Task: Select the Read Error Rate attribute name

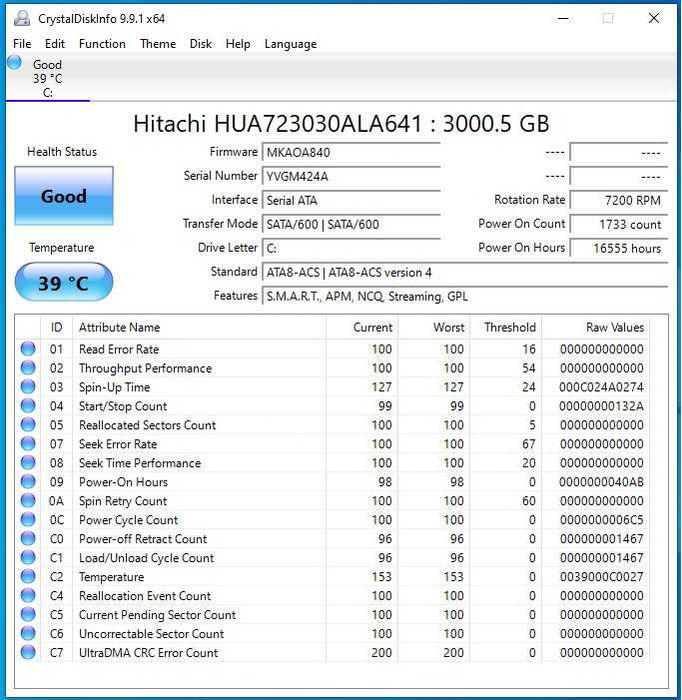Action: (x=119, y=349)
